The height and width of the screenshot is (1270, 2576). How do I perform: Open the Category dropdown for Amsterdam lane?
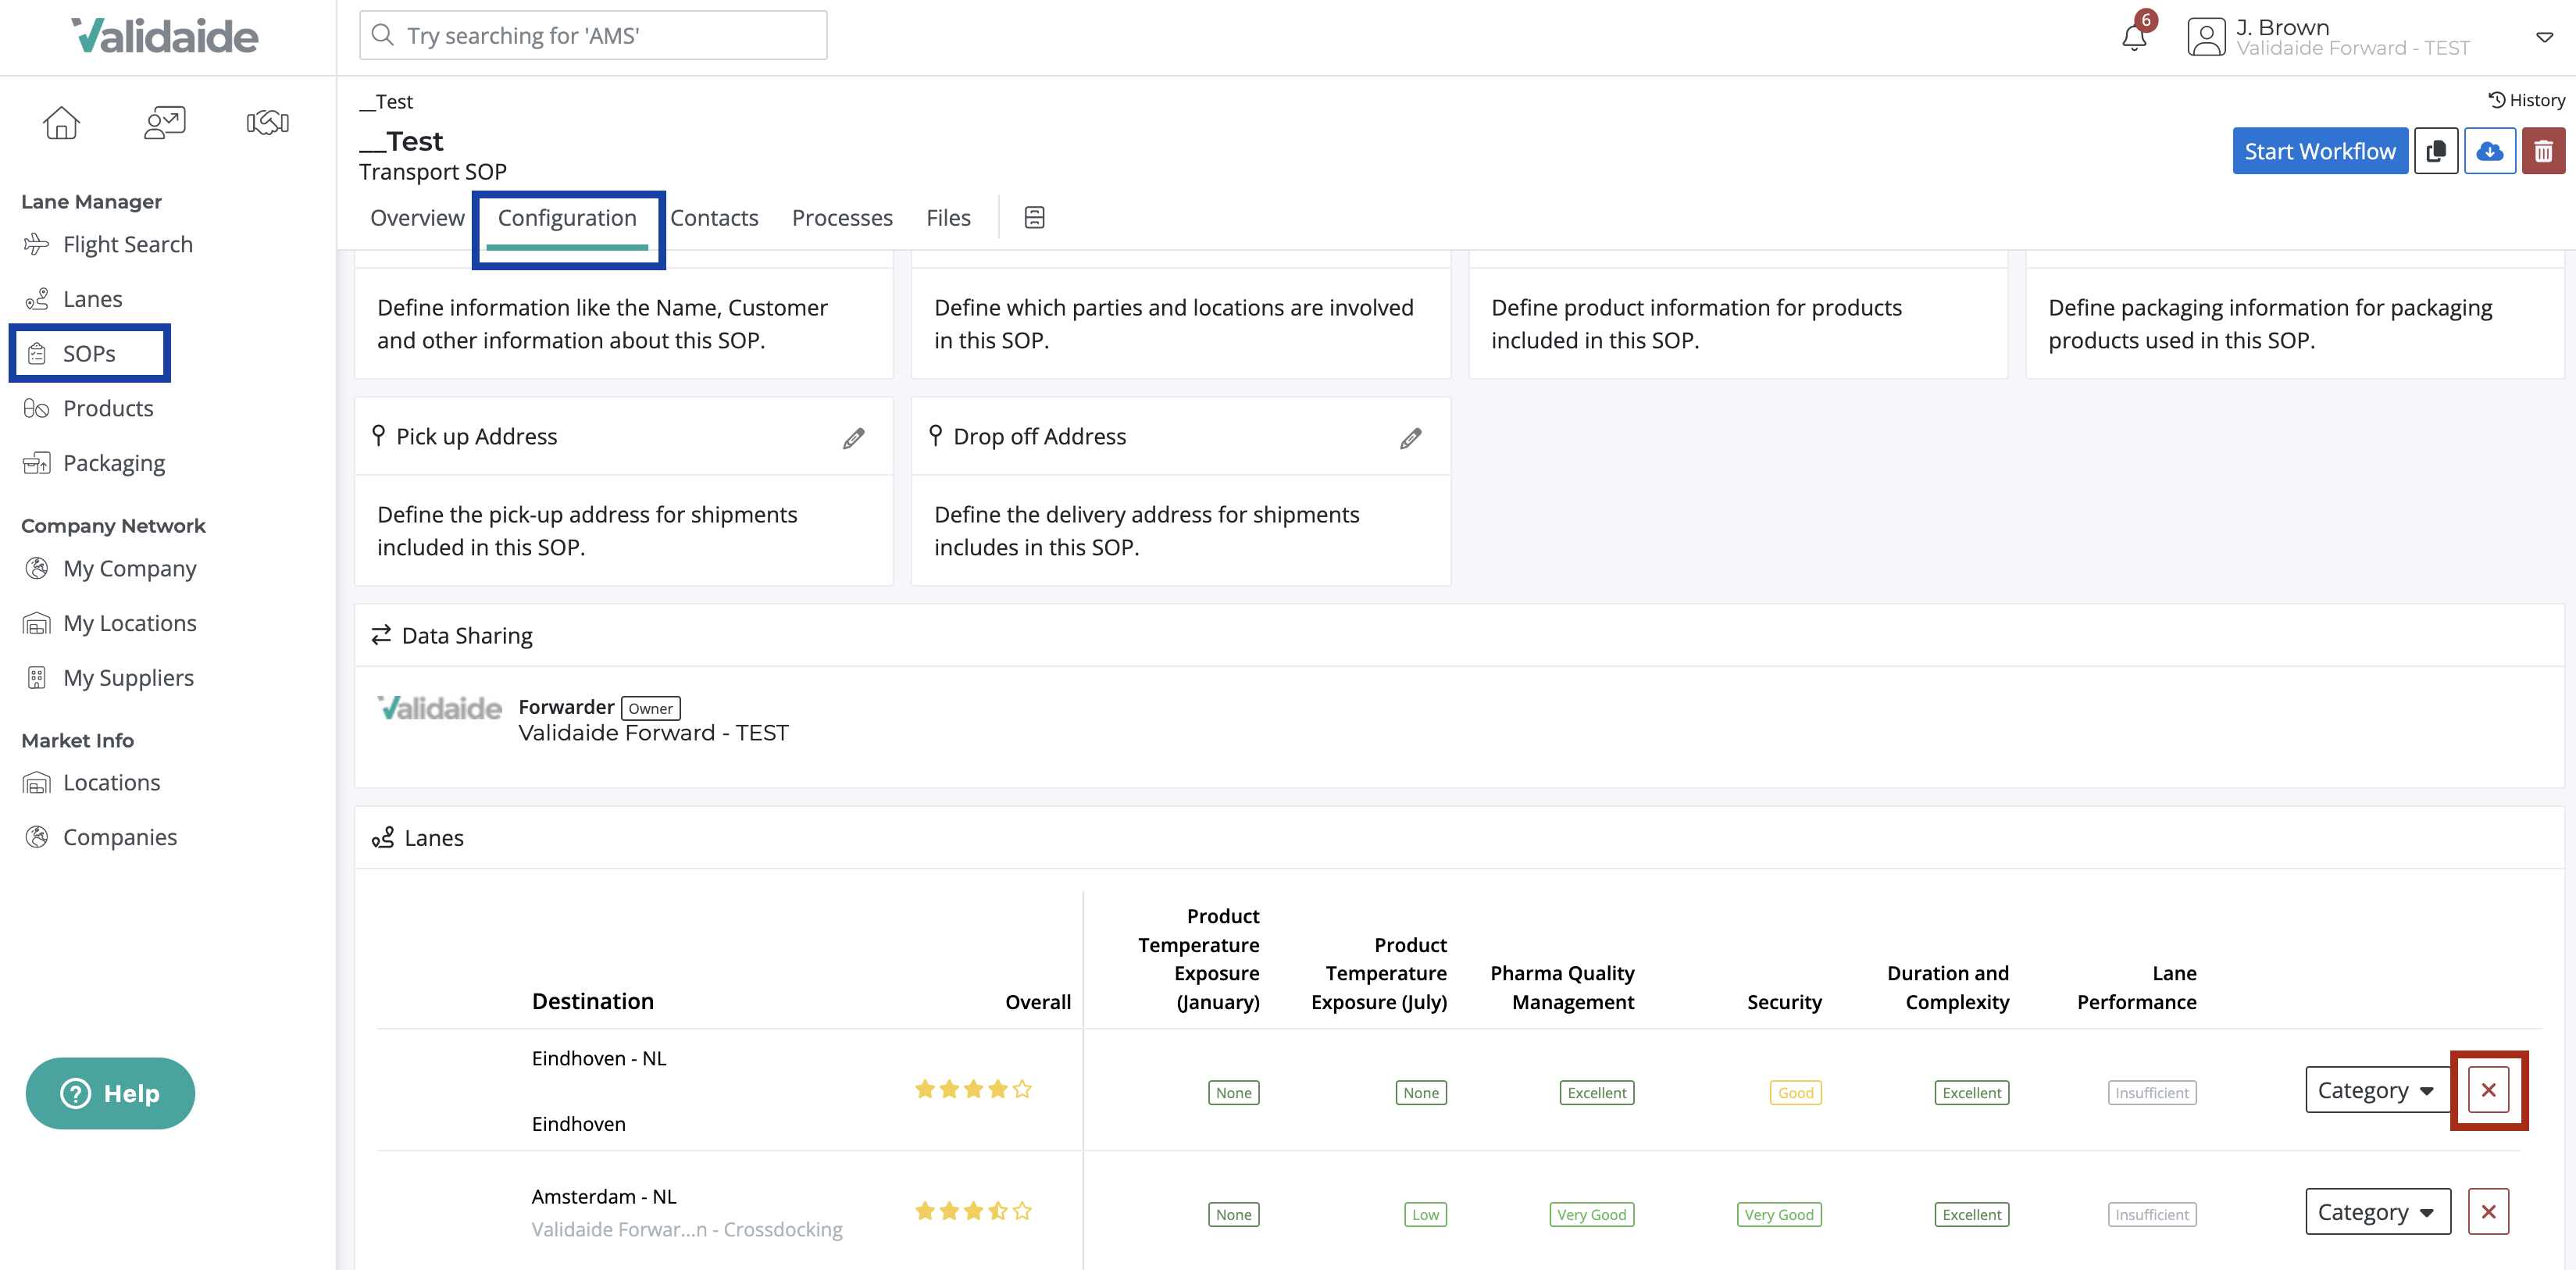2377,1212
